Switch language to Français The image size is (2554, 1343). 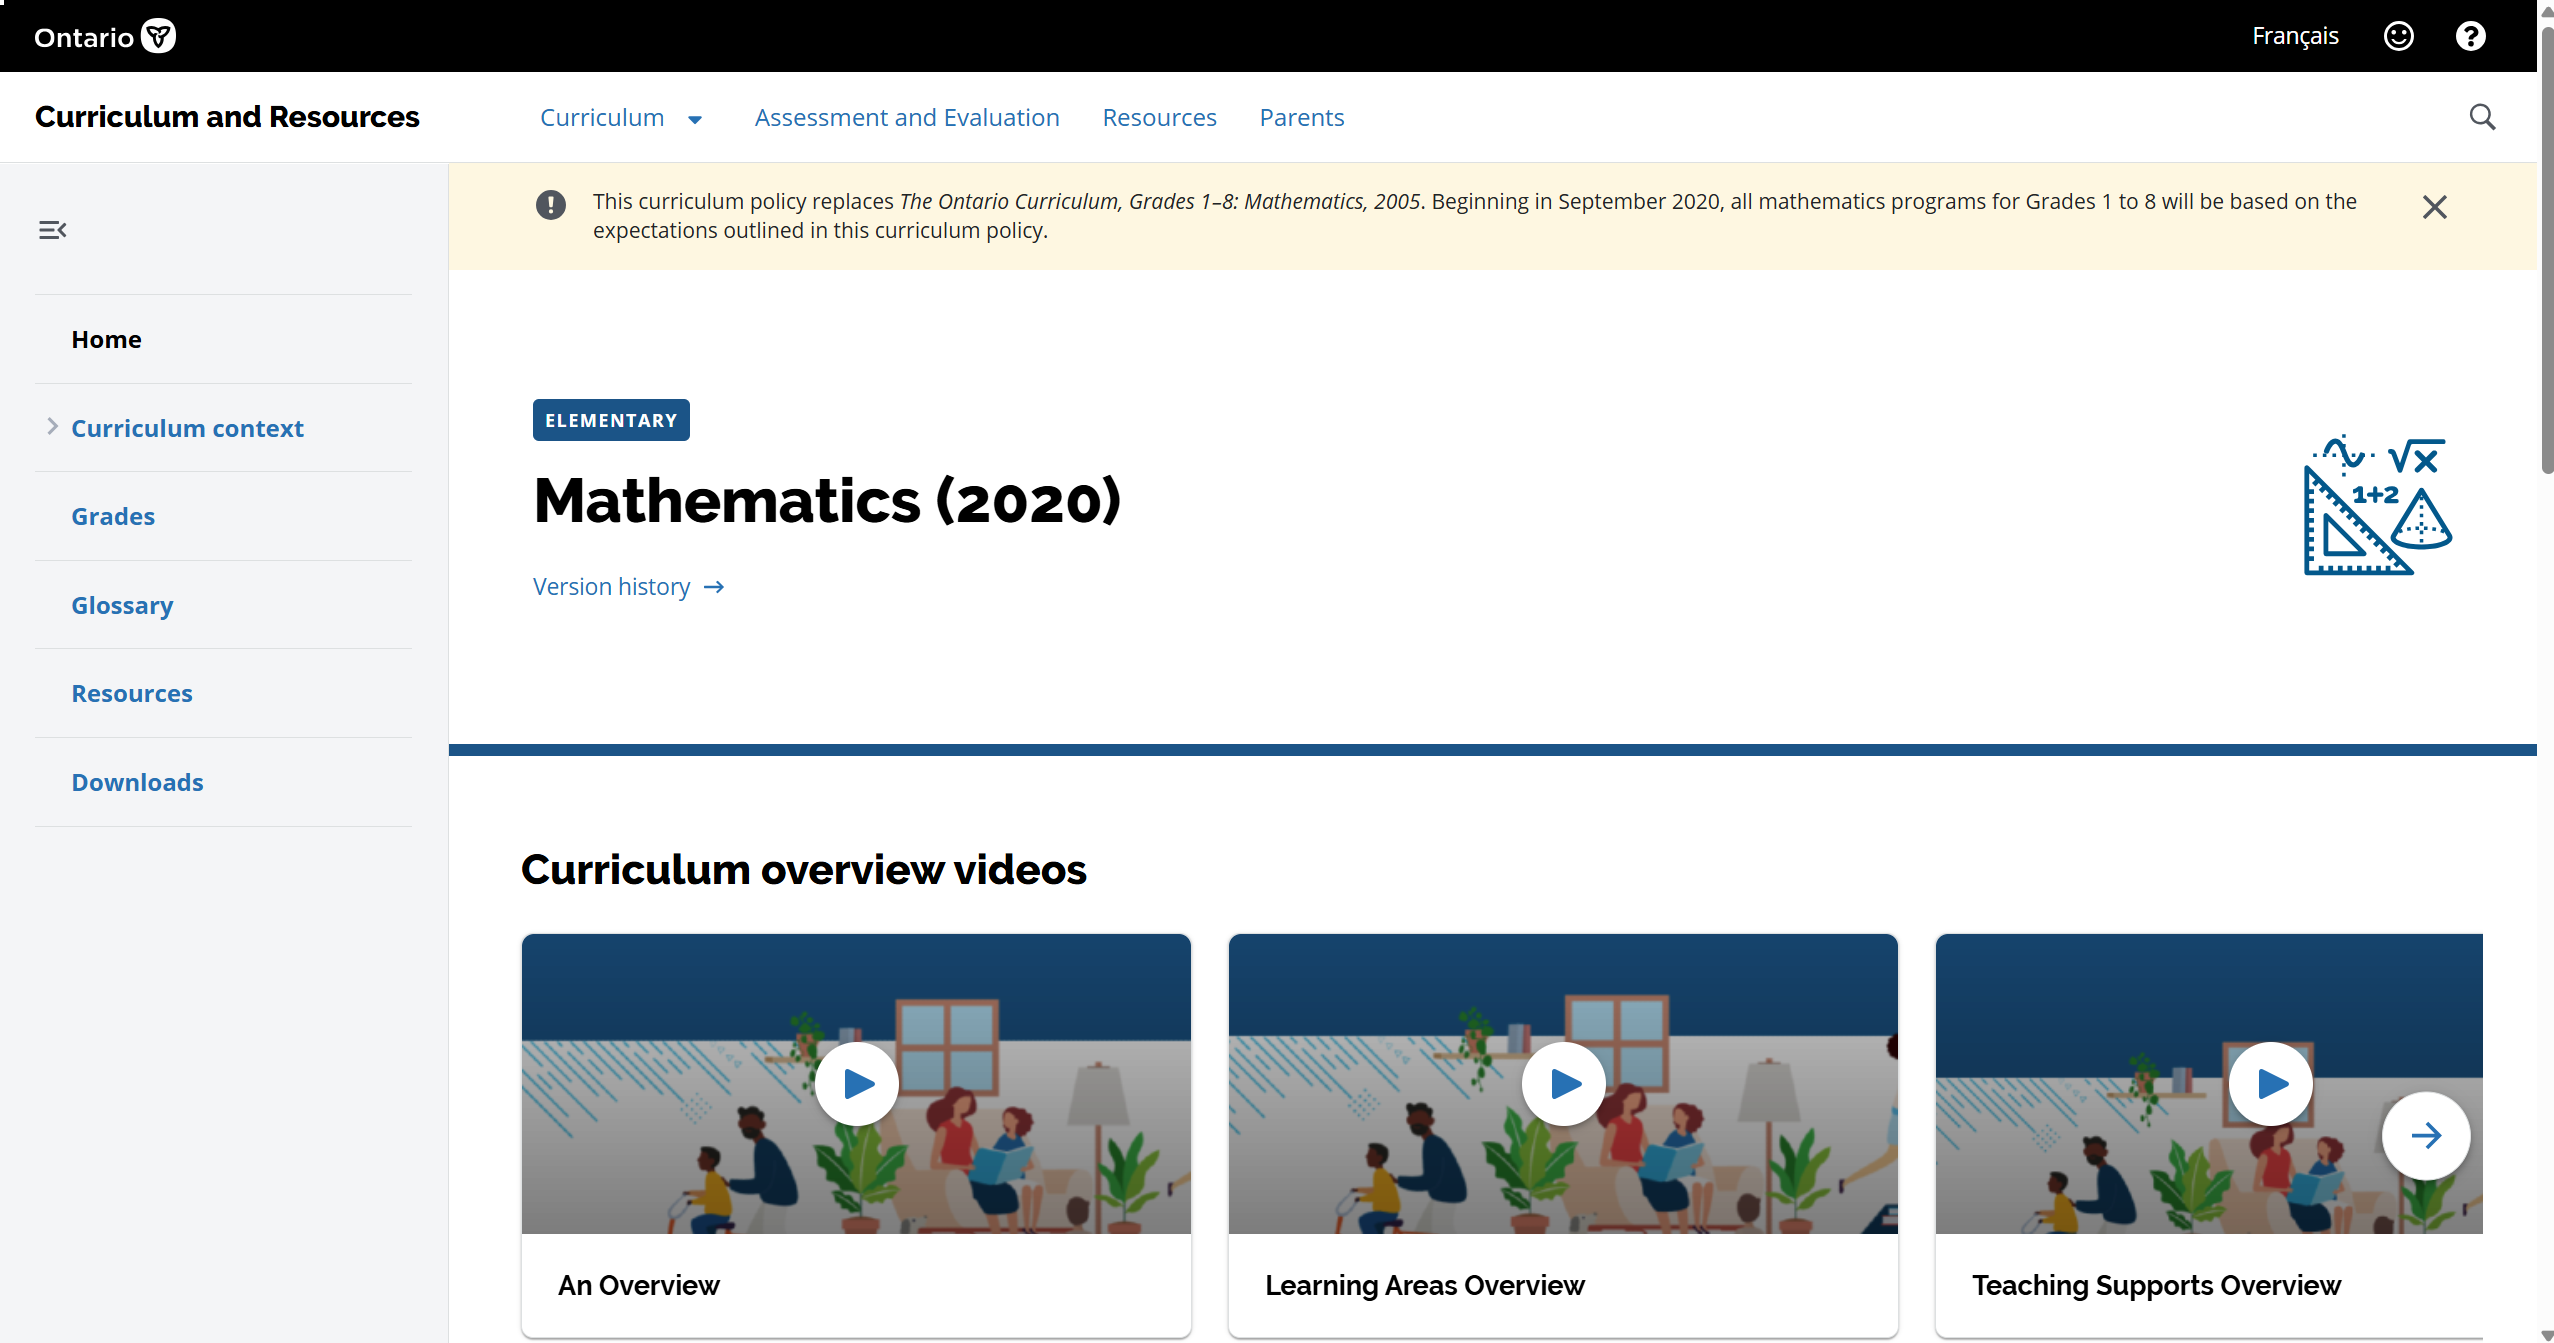2295,36
